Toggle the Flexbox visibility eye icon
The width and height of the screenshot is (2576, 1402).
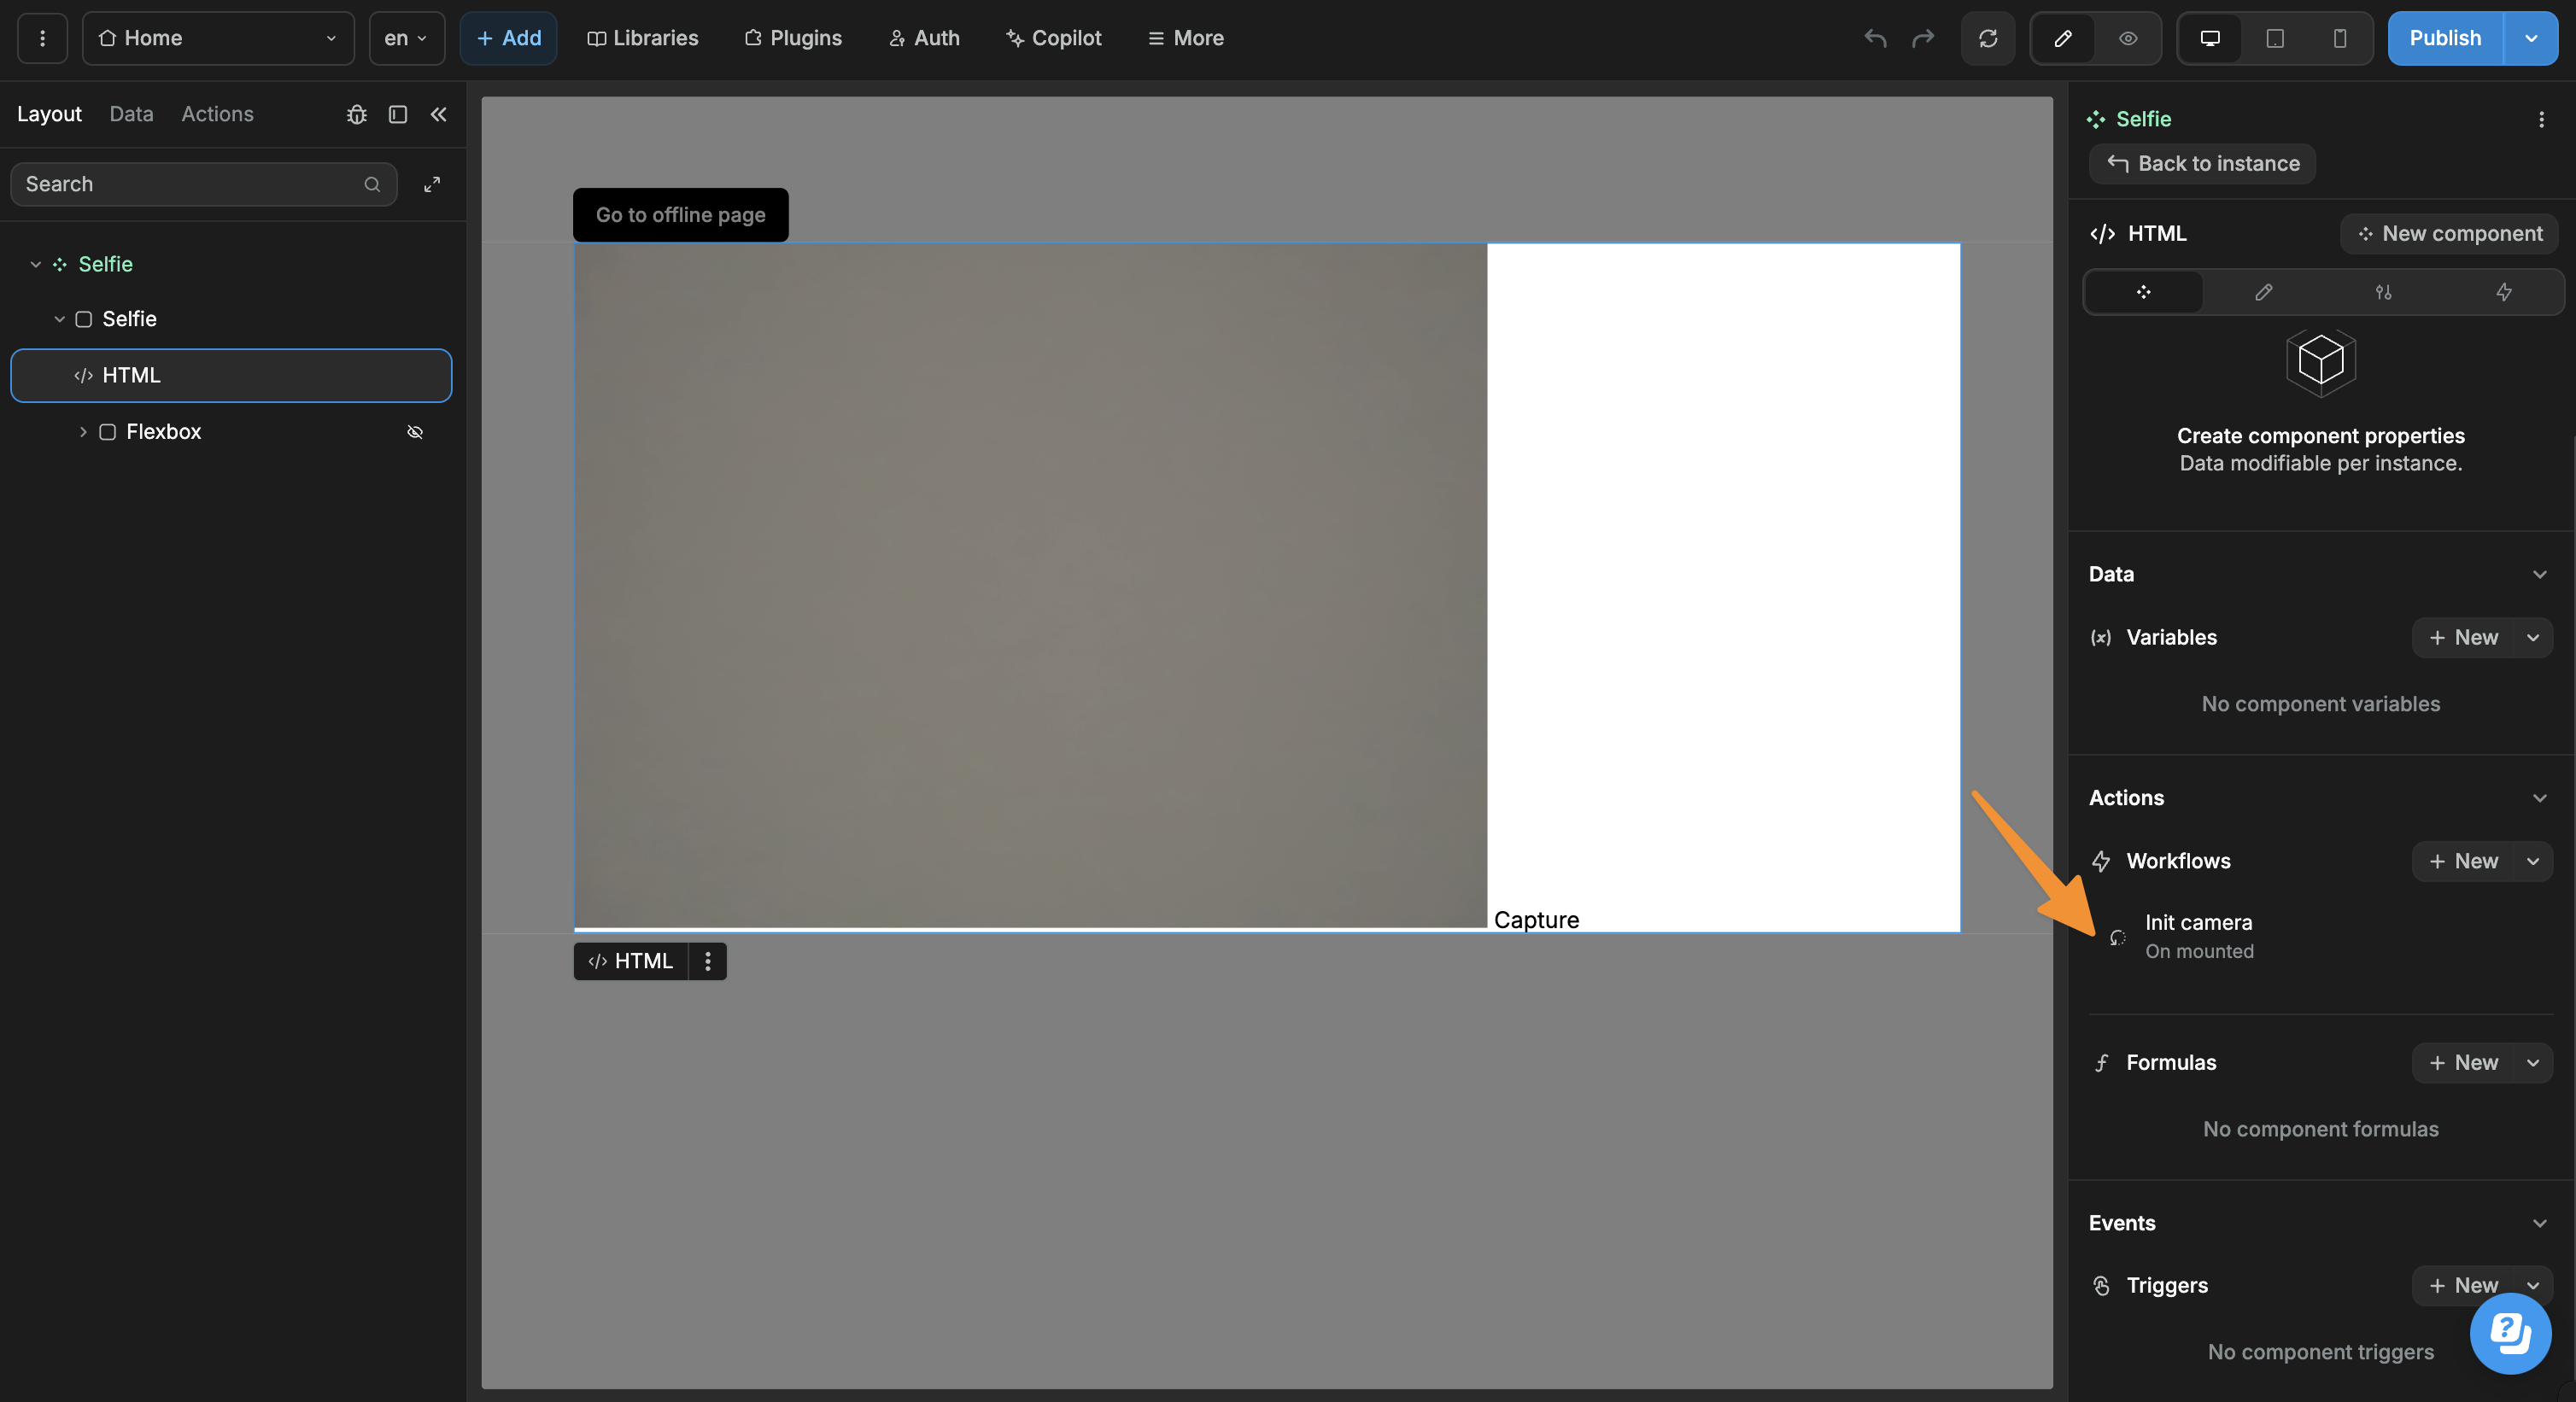tap(415, 432)
